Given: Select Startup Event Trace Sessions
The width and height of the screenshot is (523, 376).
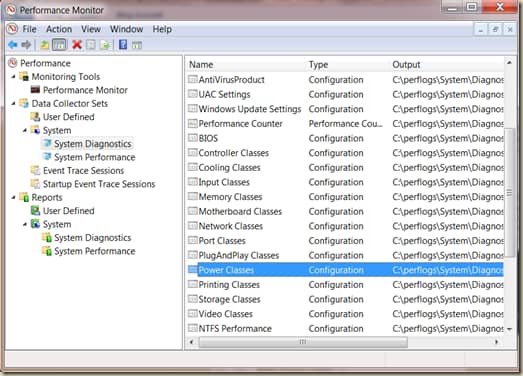Looking at the screenshot, I should click(99, 184).
